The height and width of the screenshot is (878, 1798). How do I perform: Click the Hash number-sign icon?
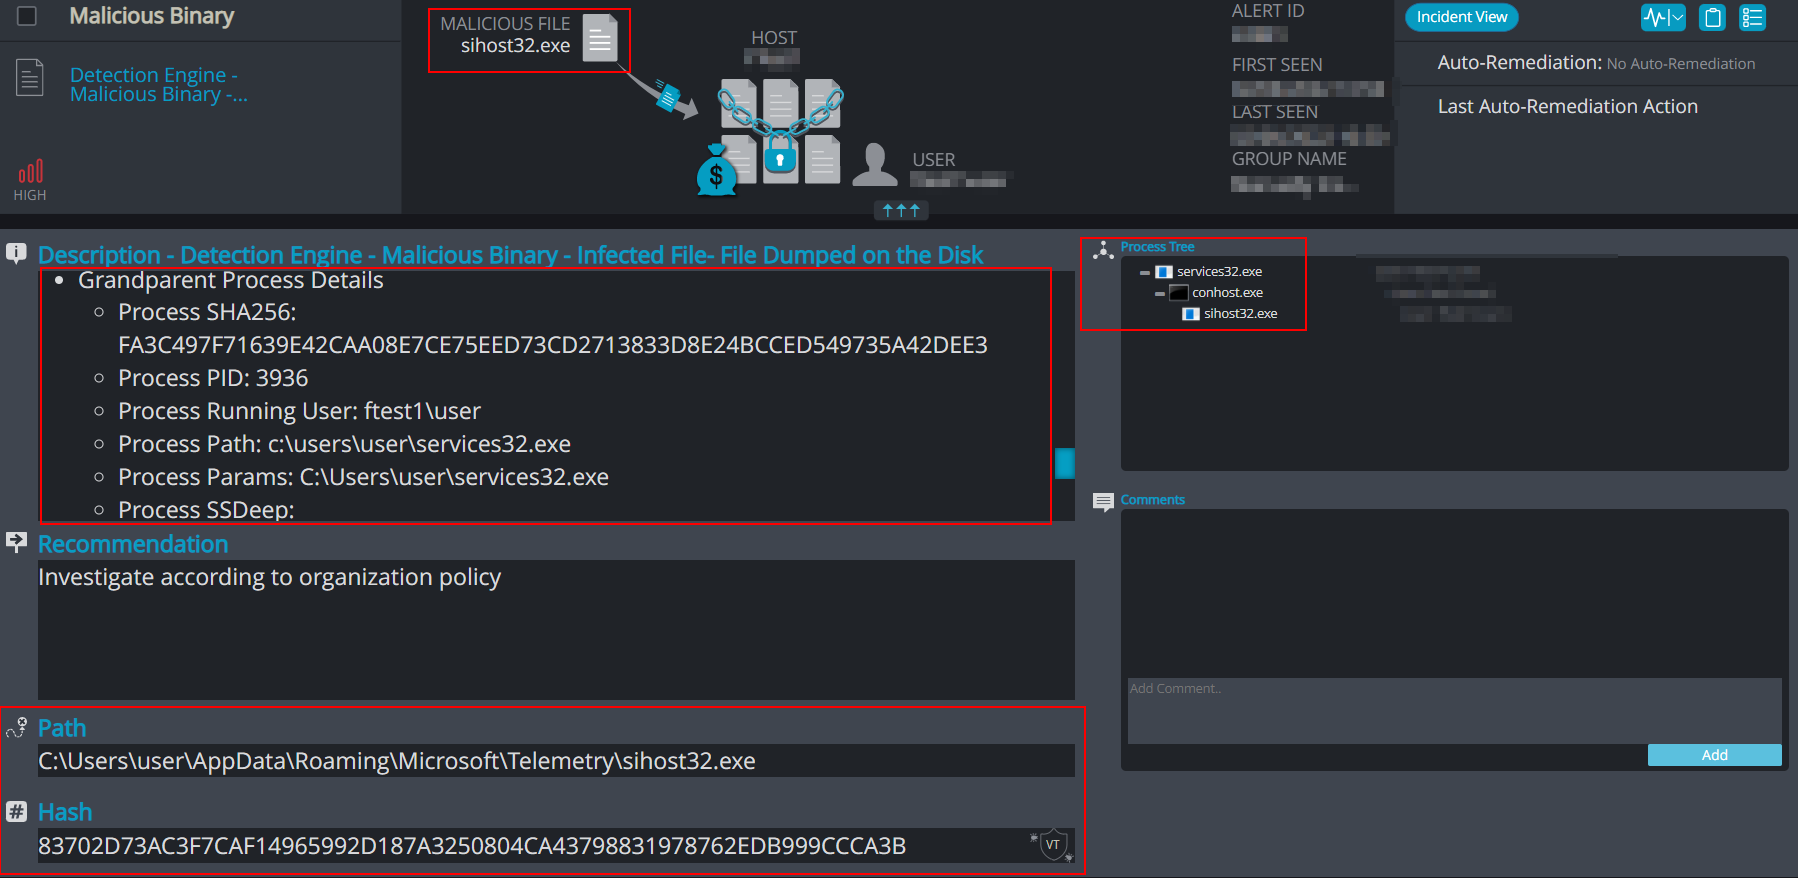click(16, 811)
